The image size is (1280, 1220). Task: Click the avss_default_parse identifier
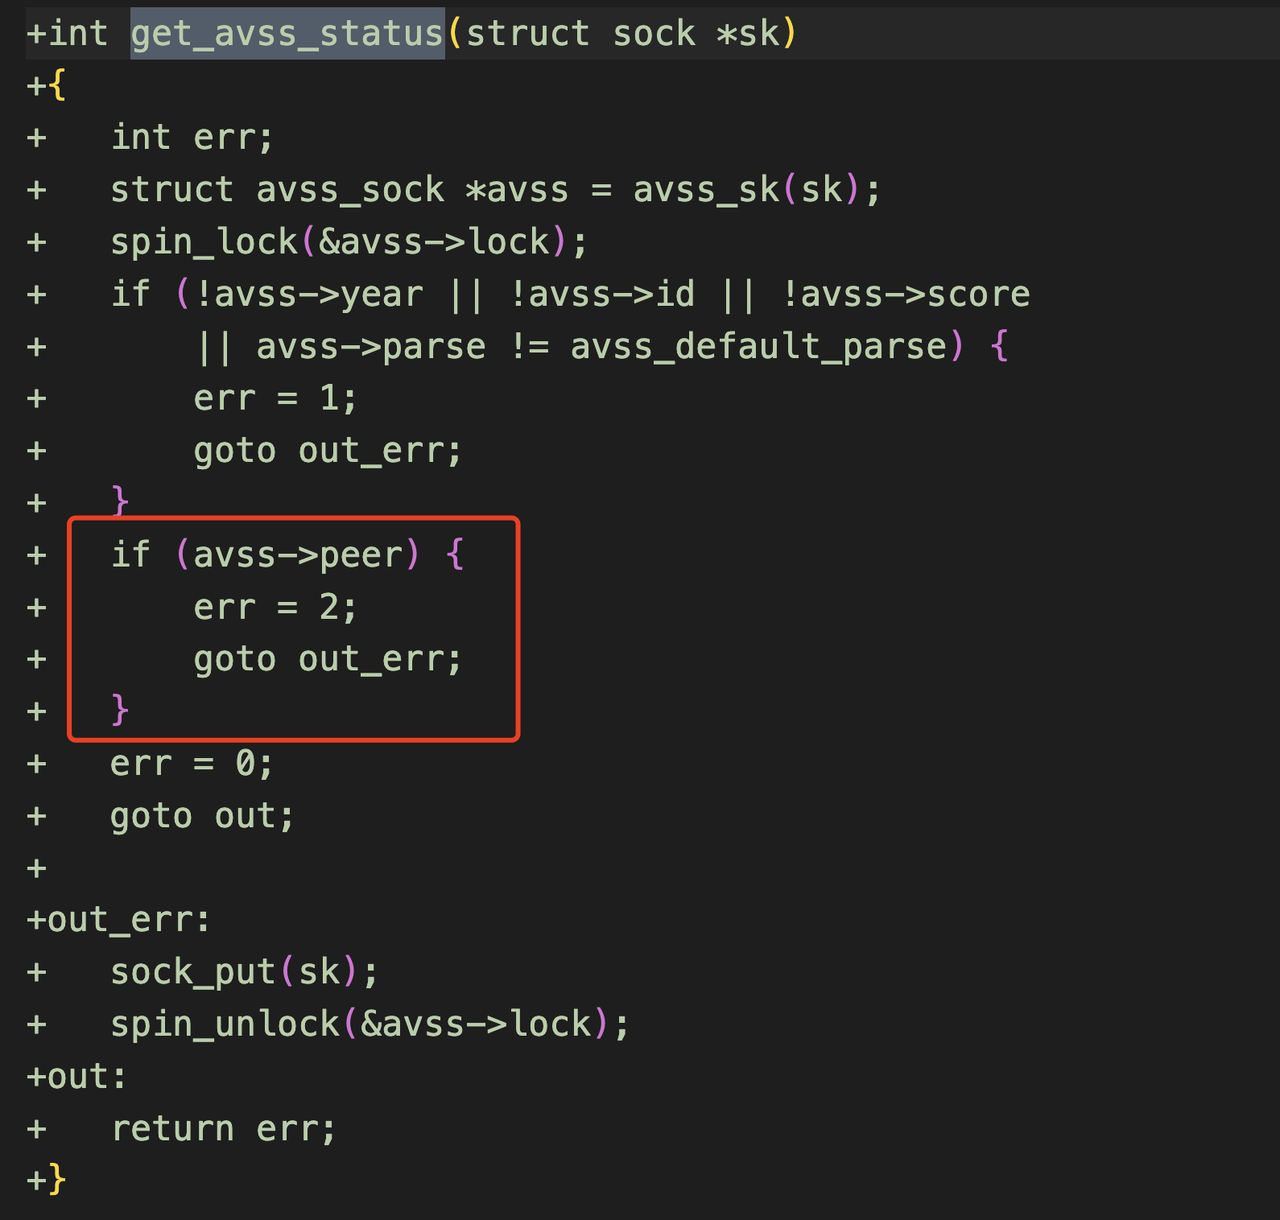pyautogui.click(x=758, y=346)
